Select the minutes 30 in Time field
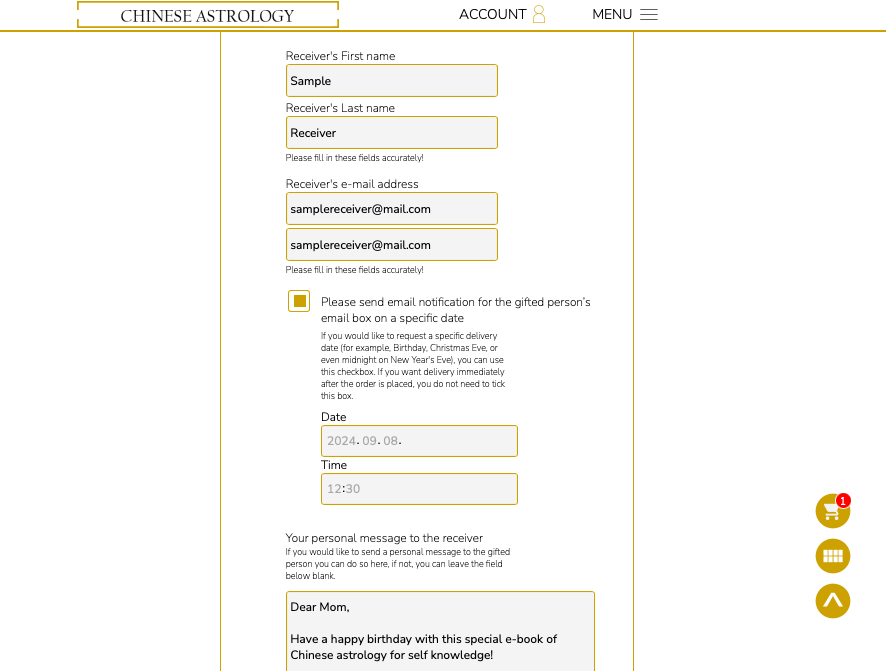Screen dimensions: 886x671 pyautogui.click(x=353, y=489)
